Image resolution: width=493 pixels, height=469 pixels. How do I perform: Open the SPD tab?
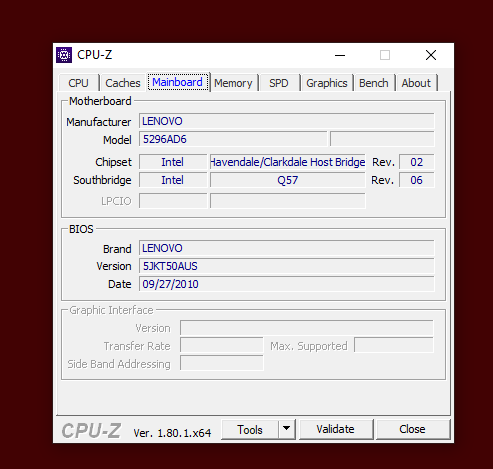pyautogui.click(x=279, y=83)
